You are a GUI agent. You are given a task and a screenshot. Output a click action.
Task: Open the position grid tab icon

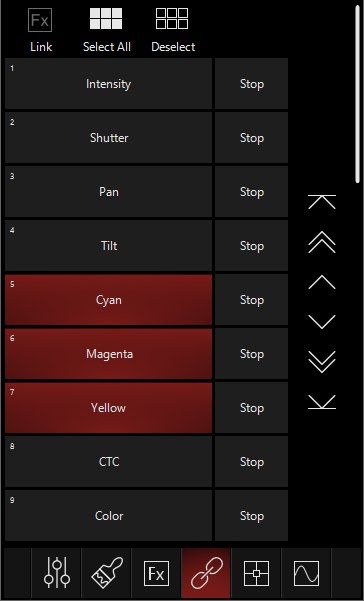coord(256,573)
